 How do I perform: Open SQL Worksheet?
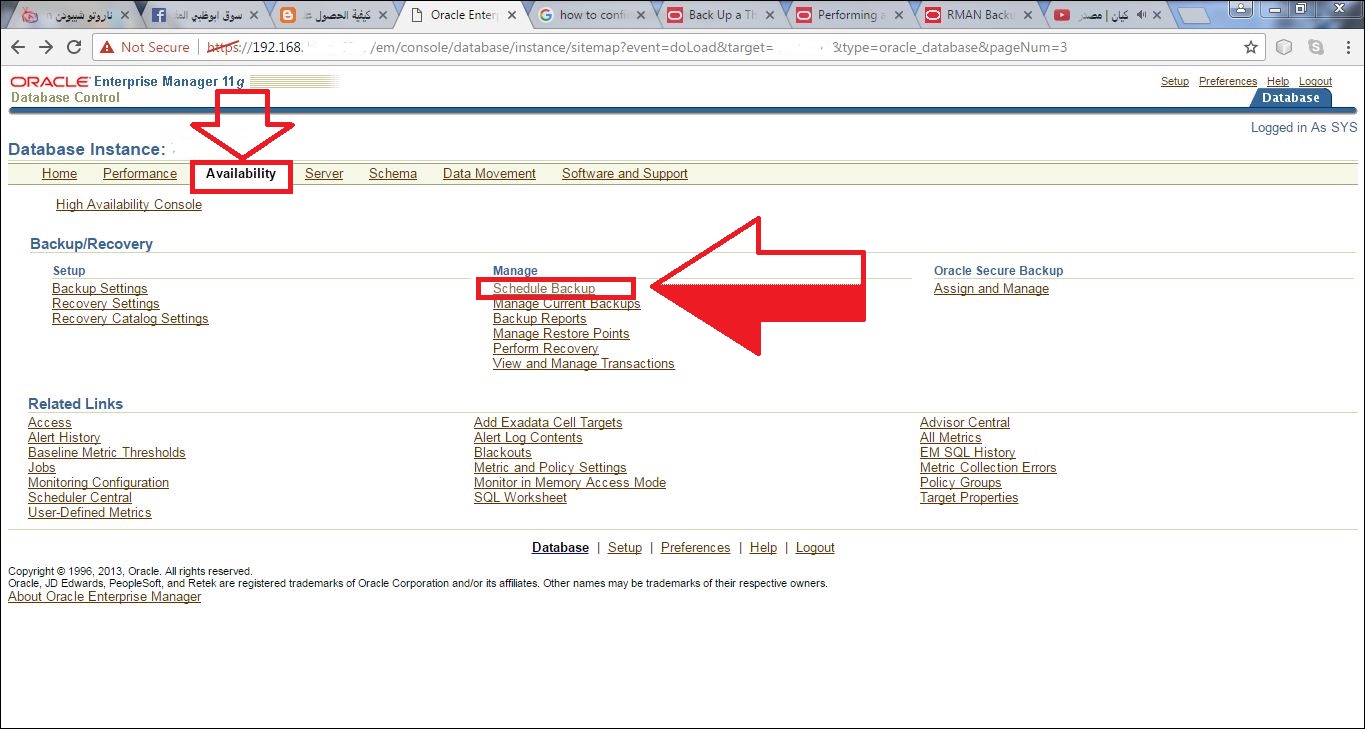[x=520, y=498]
